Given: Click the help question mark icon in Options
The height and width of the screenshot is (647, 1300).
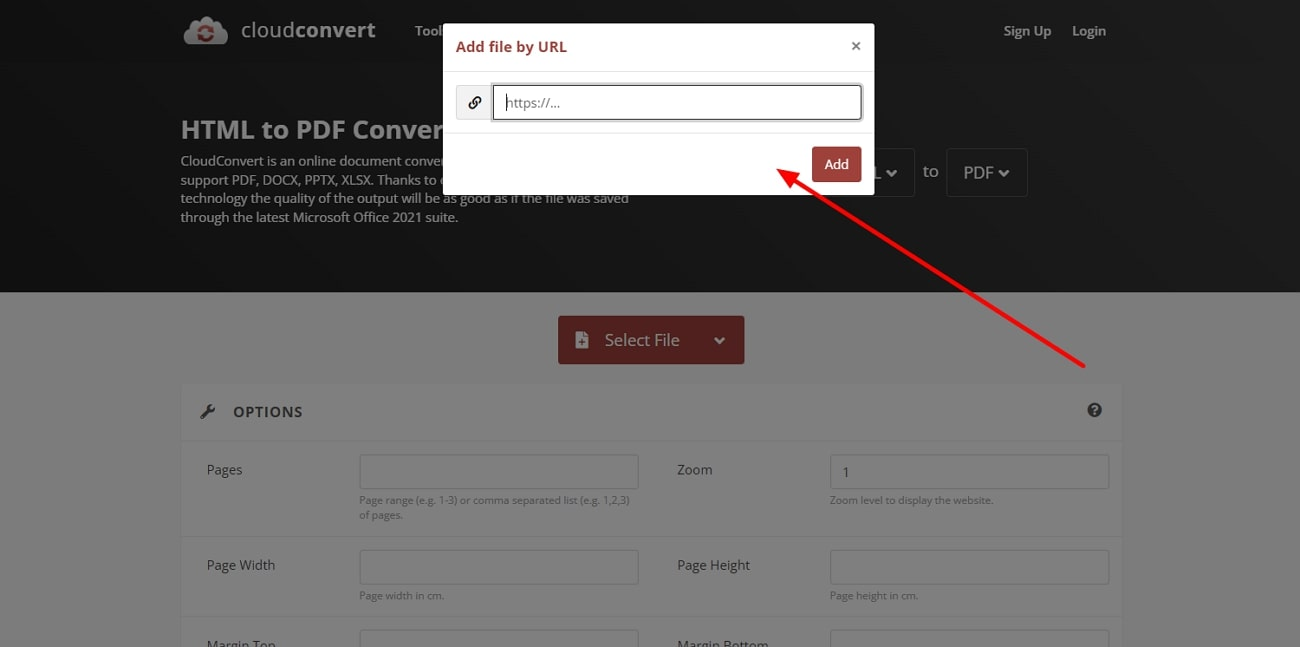Looking at the screenshot, I should [x=1095, y=410].
